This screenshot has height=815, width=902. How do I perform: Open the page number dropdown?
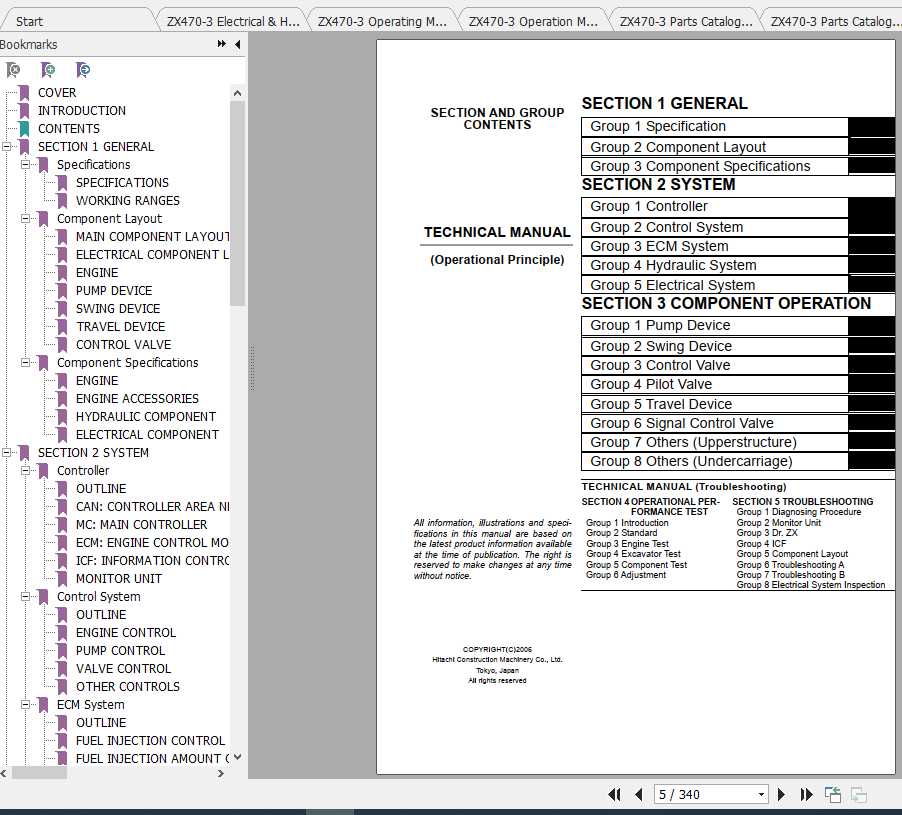pos(759,794)
